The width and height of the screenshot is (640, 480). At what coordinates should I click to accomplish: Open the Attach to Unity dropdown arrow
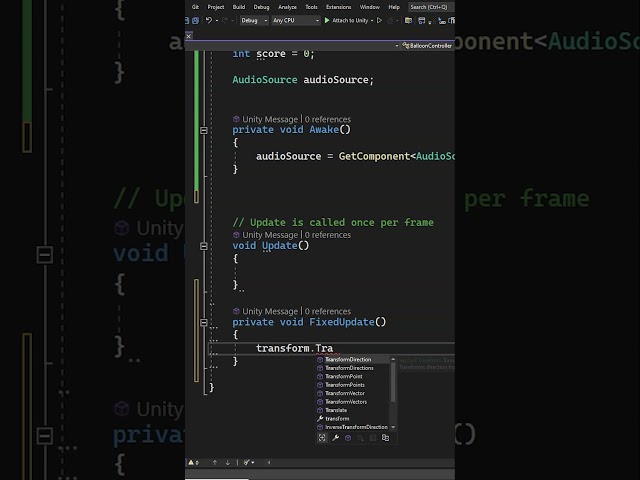pyautogui.click(x=372, y=20)
